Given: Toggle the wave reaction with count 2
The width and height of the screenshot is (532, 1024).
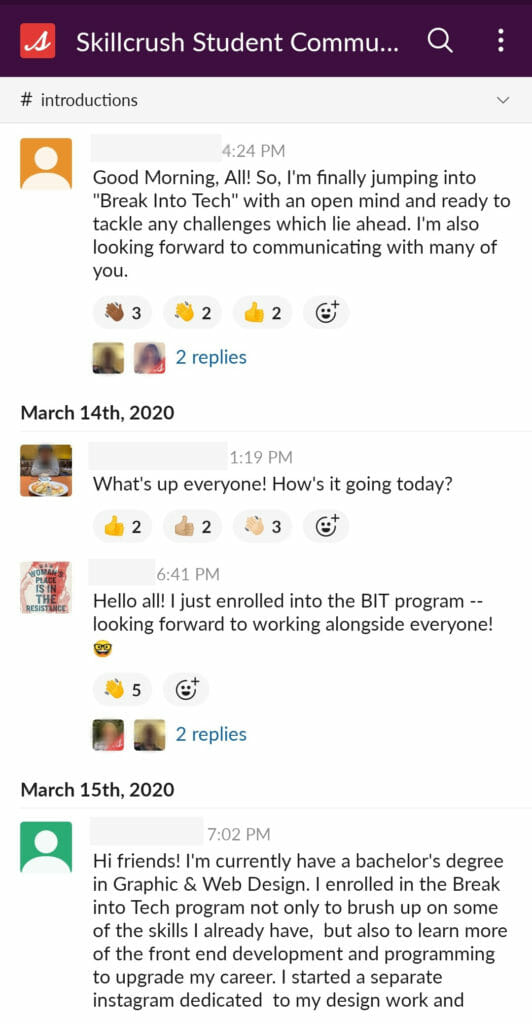Looking at the screenshot, I should coord(192,313).
